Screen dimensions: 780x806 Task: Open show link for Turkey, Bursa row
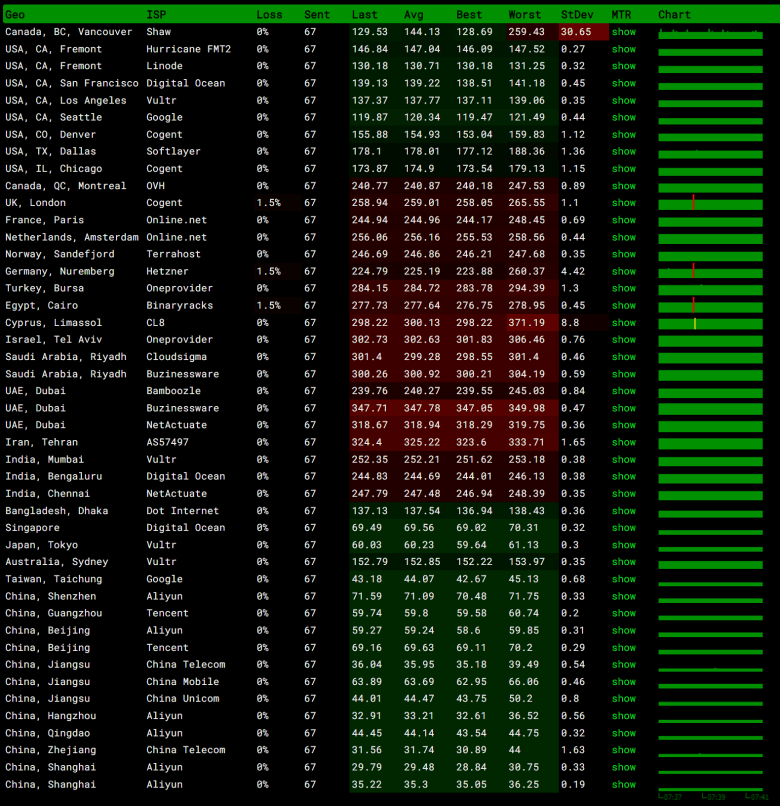click(623, 288)
